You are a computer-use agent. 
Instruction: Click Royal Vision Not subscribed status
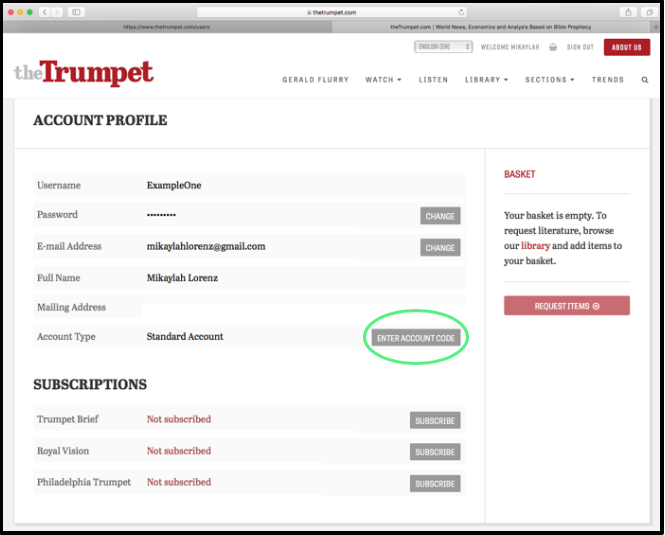[x=179, y=451]
